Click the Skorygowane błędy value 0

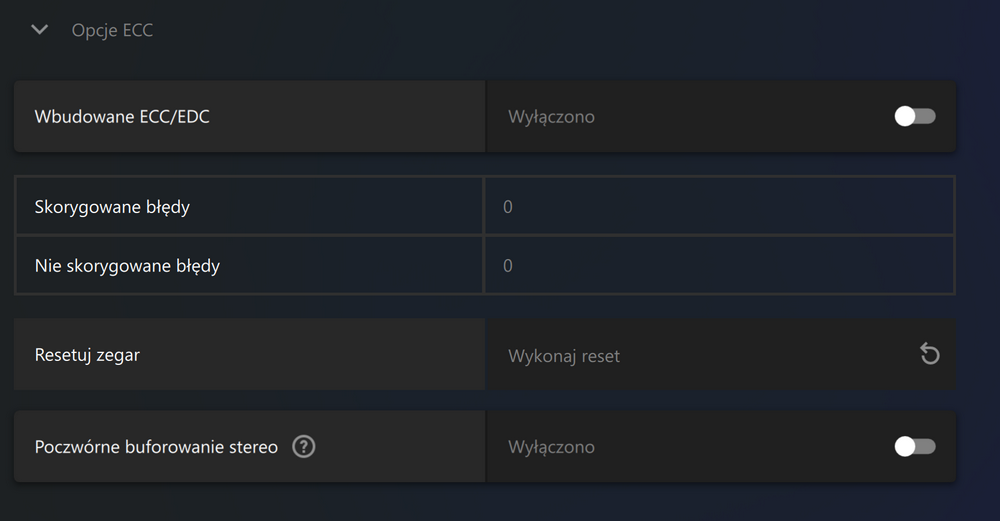pos(508,207)
